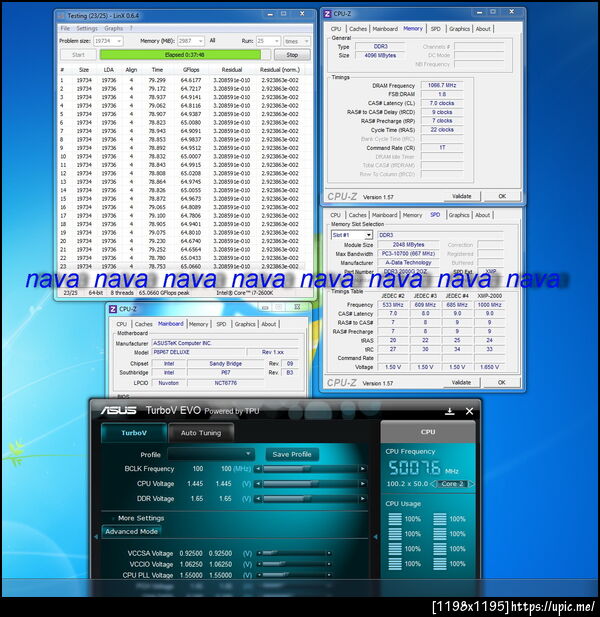Open the ? help menu in LinX

(x=131, y=28)
